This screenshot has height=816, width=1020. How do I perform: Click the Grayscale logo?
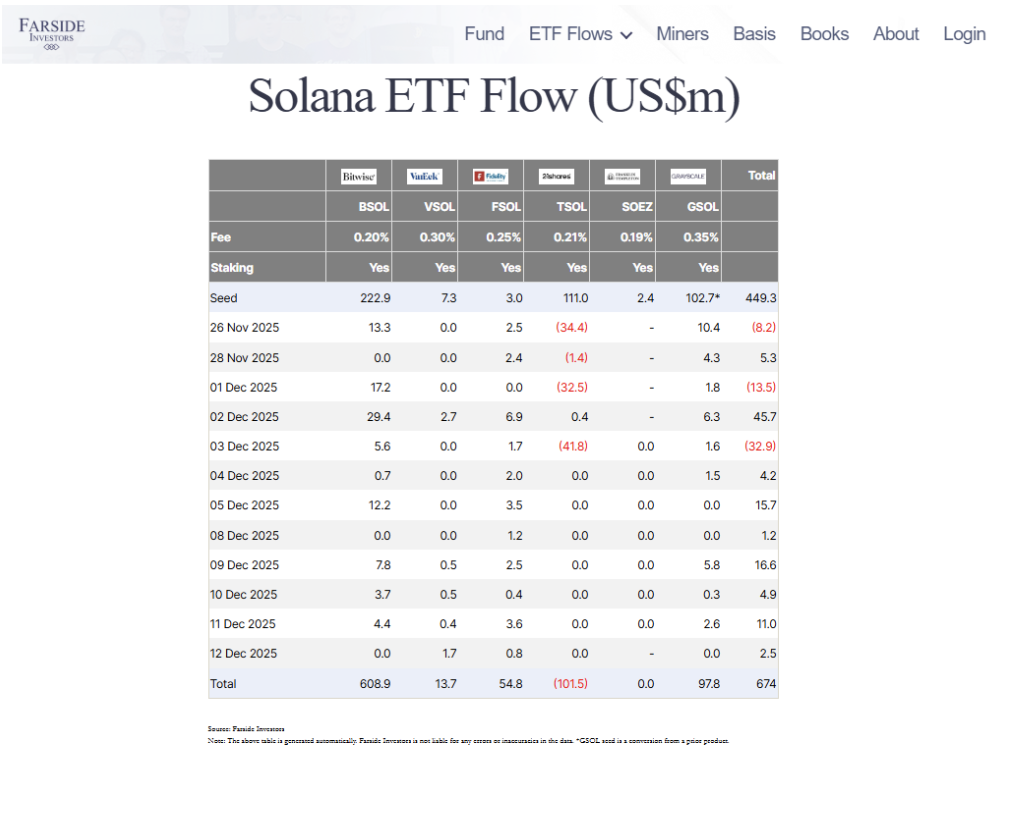[686, 175]
